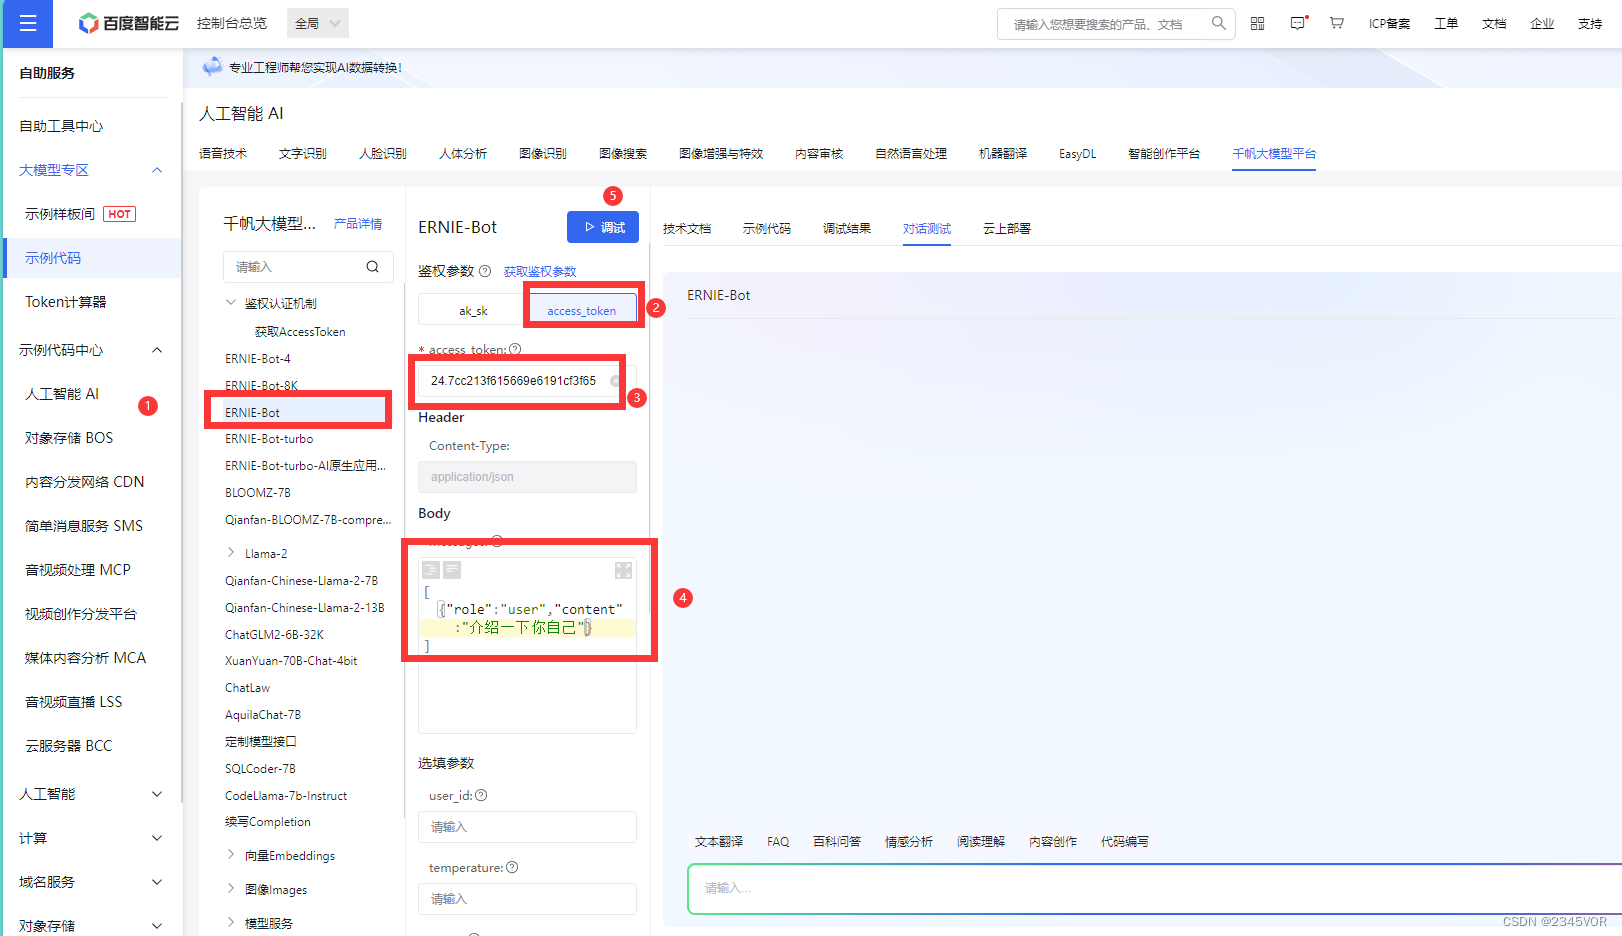
Task: Expand the 域名服务 sidebar section
Action: (157, 882)
